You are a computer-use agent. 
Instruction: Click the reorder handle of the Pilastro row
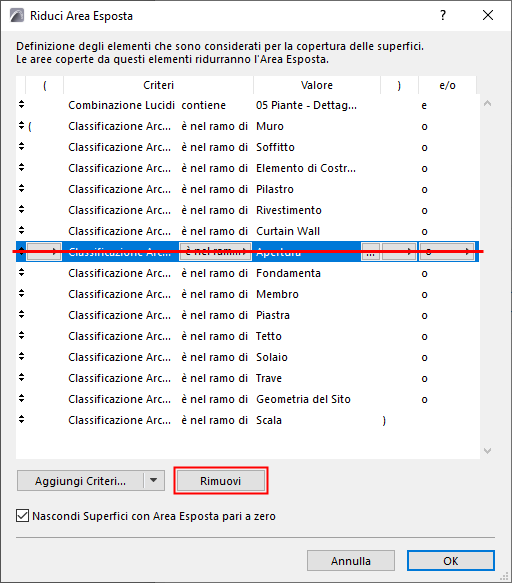[22, 189]
